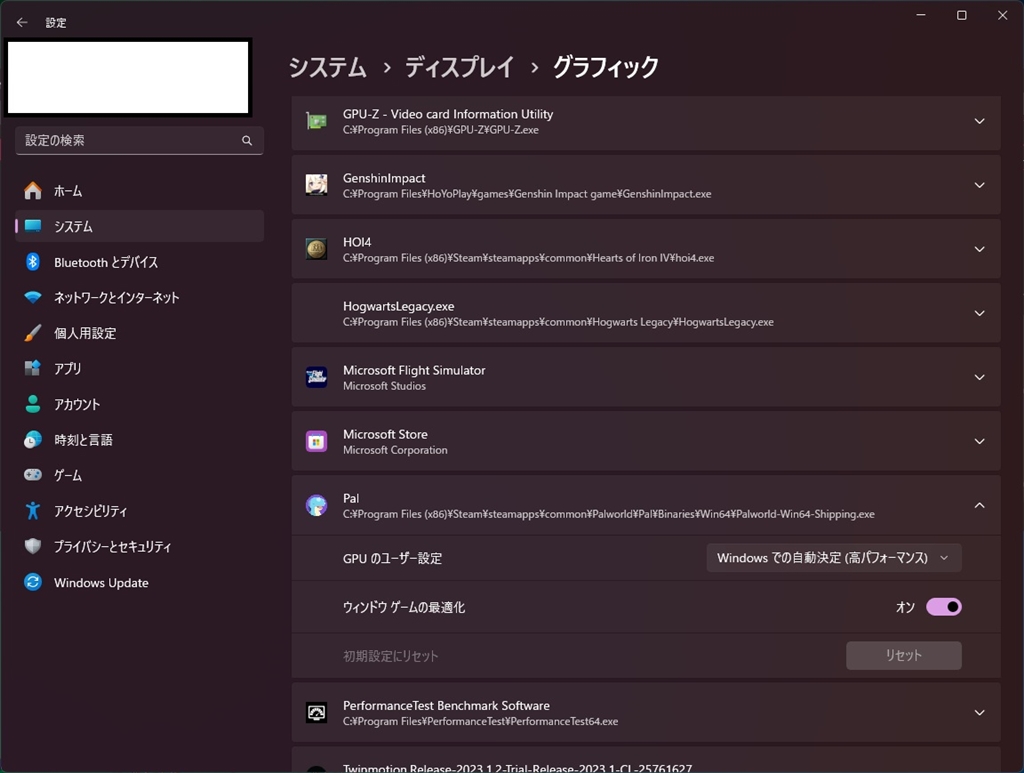This screenshot has width=1024, height=773.
Task: Click the GenshinImpact app icon
Action: (317, 185)
